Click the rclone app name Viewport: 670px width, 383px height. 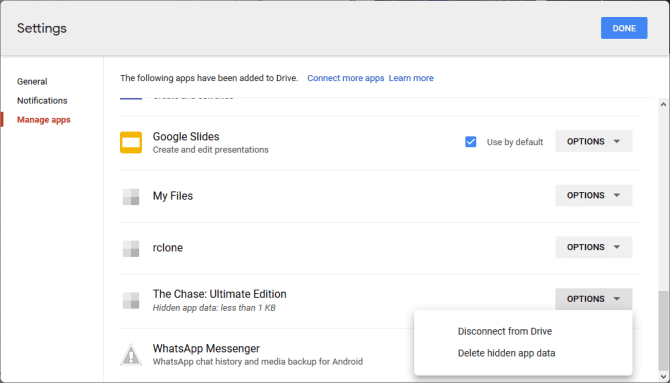[168, 247]
